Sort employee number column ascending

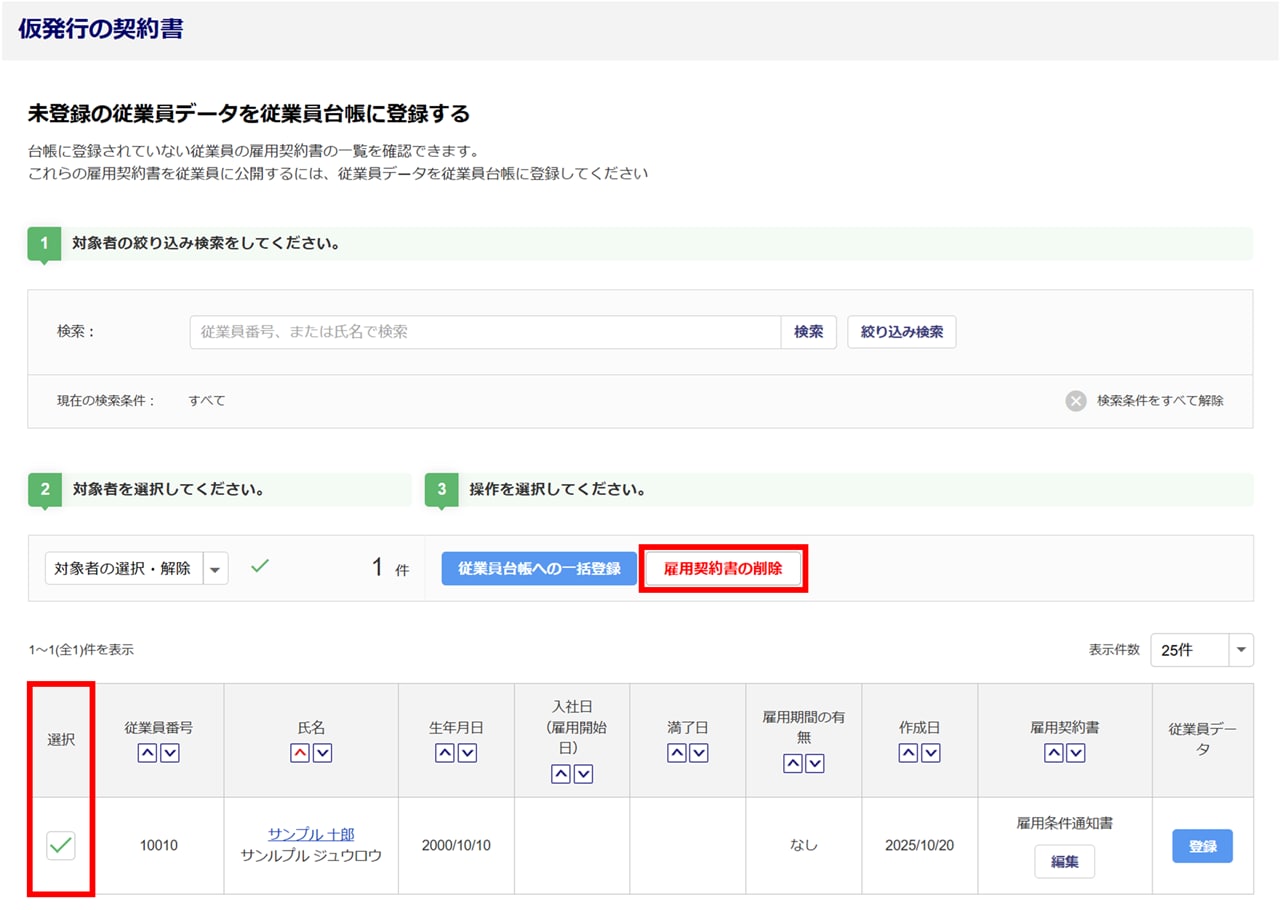coord(147,753)
